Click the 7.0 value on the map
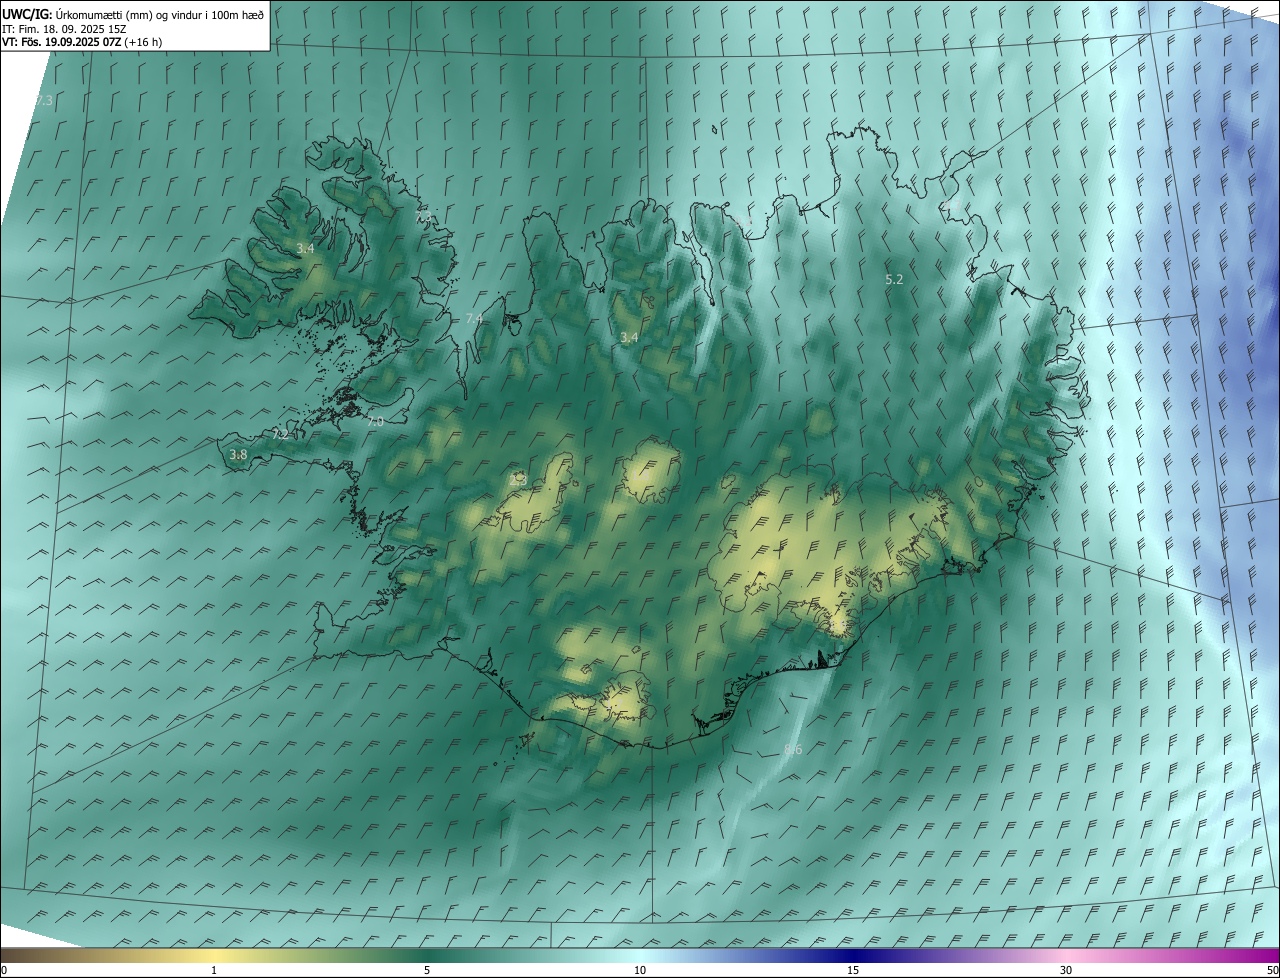The width and height of the screenshot is (1280, 978). pos(375,422)
